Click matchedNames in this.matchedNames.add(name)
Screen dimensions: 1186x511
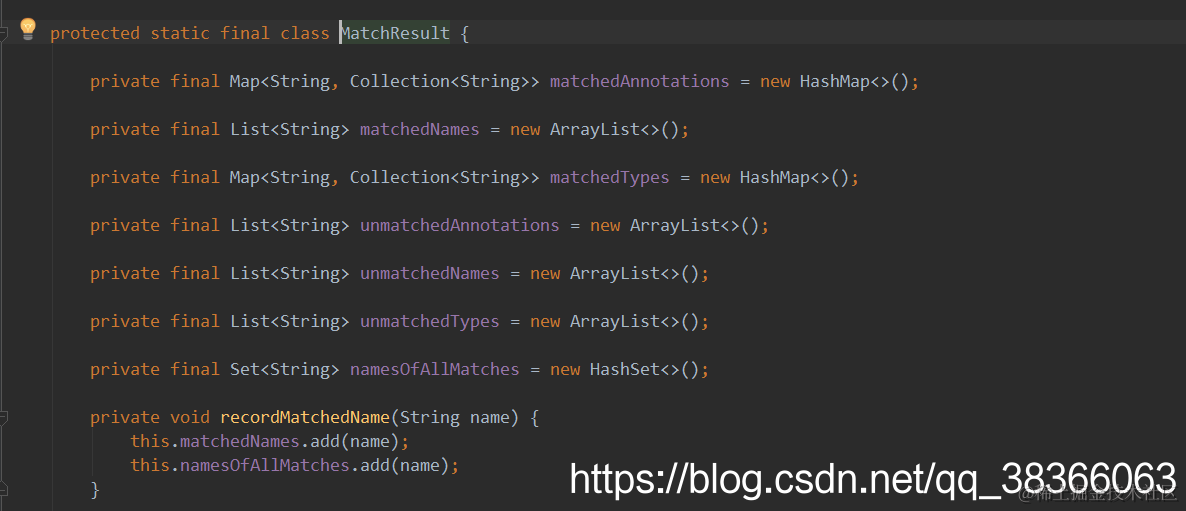pos(240,441)
